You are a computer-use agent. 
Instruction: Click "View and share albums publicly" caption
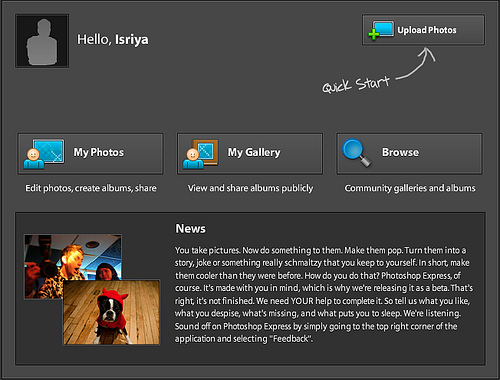(x=250, y=188)
